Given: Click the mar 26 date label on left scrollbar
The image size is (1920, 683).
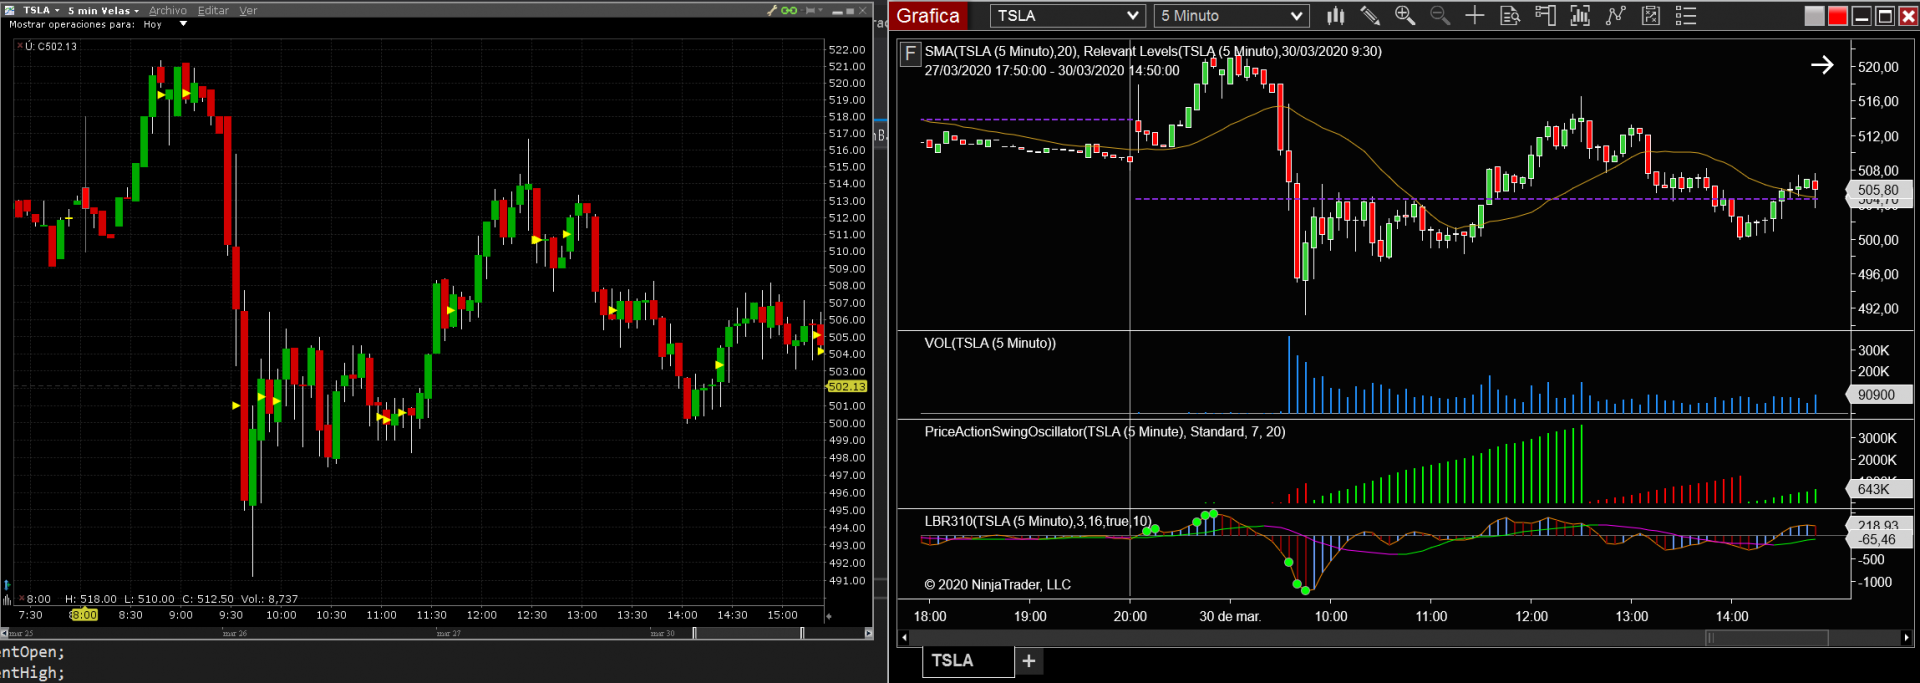Looking at the screenshot, I should [x=235, y=633].
